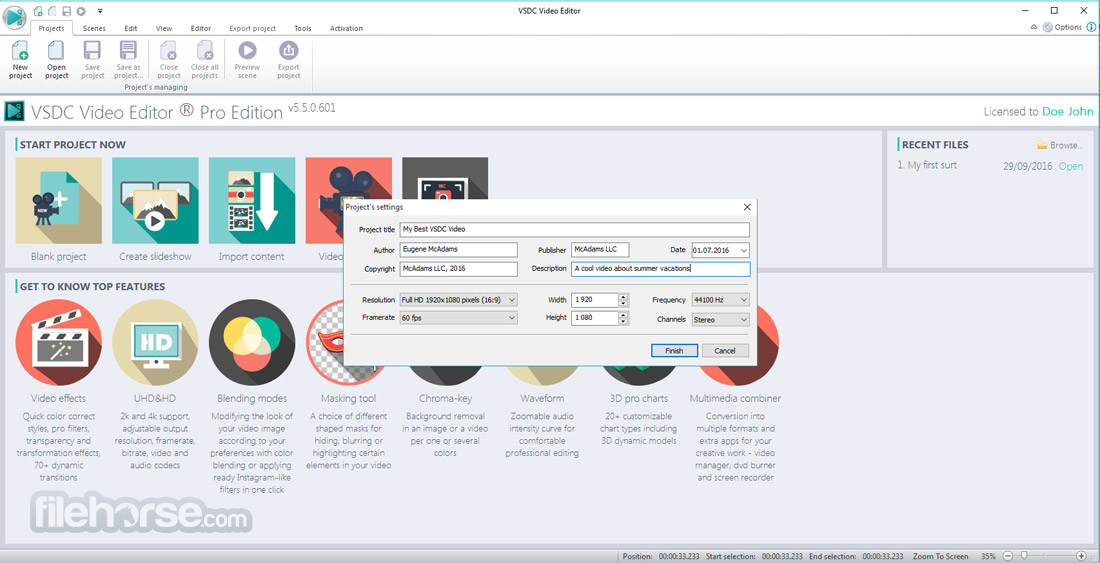
Task: Click the Browse link in Recent Files
Action: (1066, 145)
